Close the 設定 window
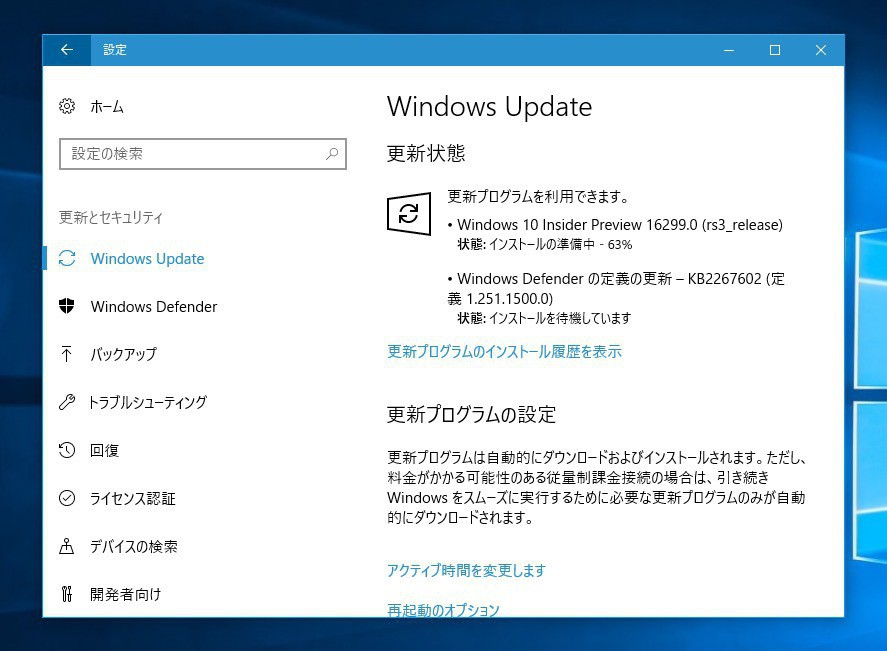Viewport: 887px width, 651px height. [821, 50]
